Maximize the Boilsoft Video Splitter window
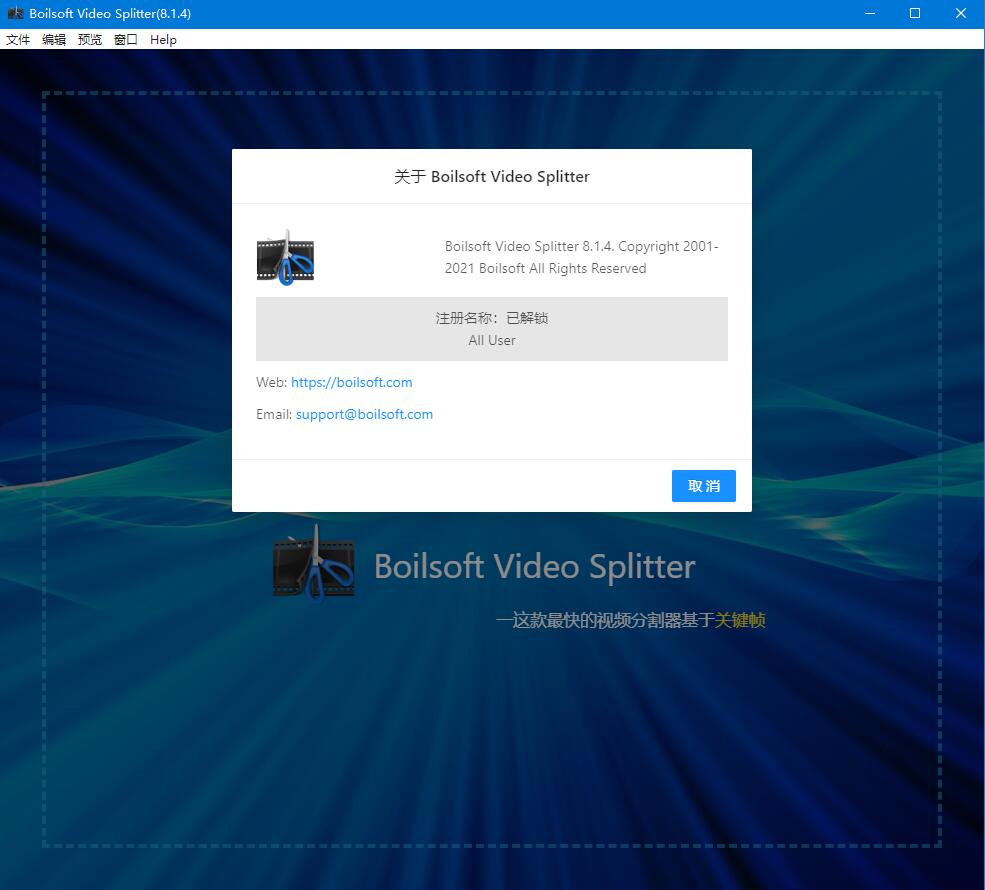Screen dimensions: 985x890 pos(915,13)
